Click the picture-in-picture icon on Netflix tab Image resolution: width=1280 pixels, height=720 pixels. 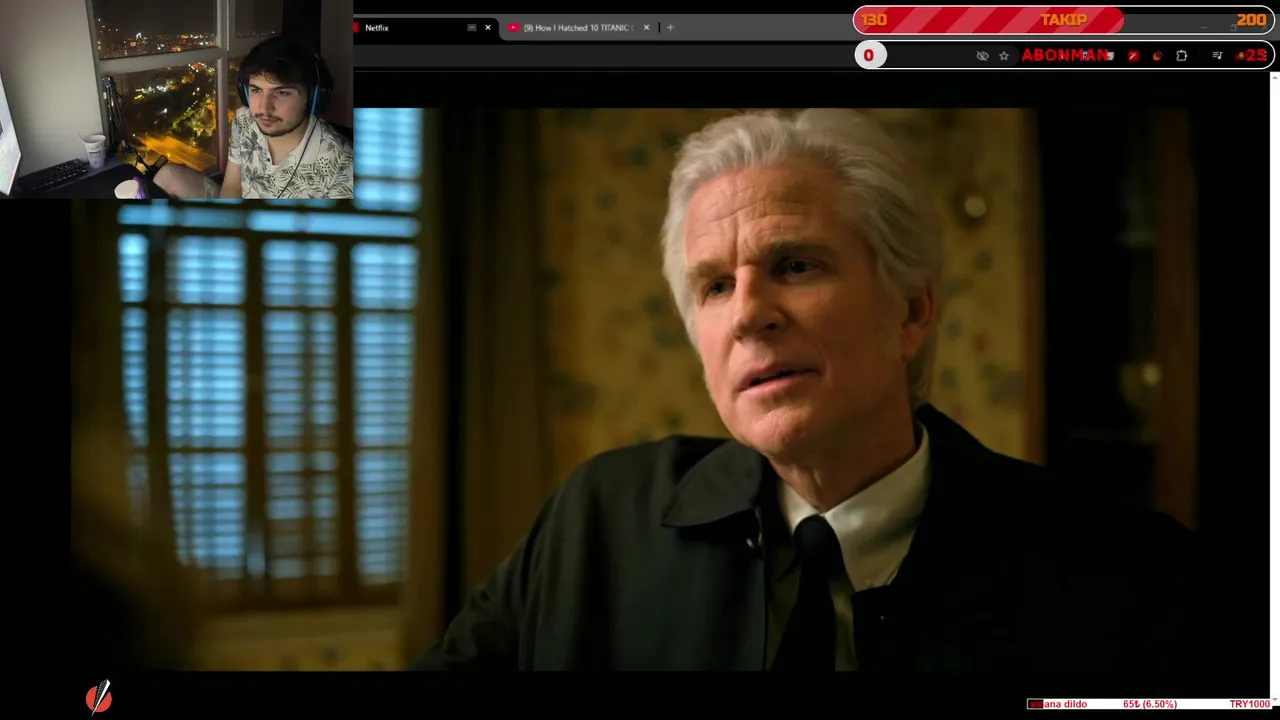pos(471,28)
